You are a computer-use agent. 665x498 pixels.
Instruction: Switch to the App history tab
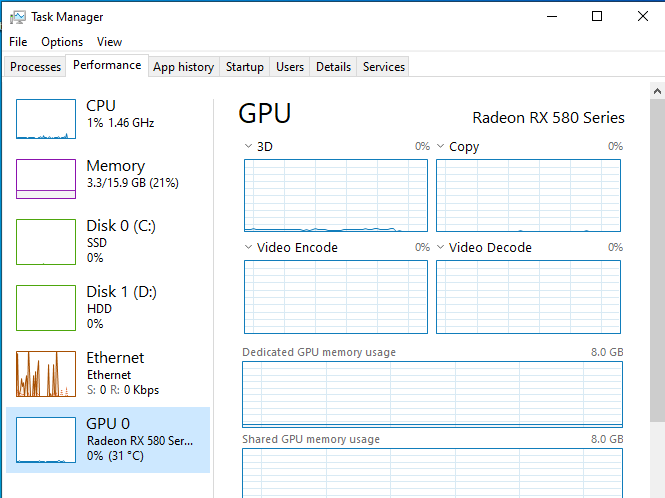pyautogui.click(x=183, y=67)
